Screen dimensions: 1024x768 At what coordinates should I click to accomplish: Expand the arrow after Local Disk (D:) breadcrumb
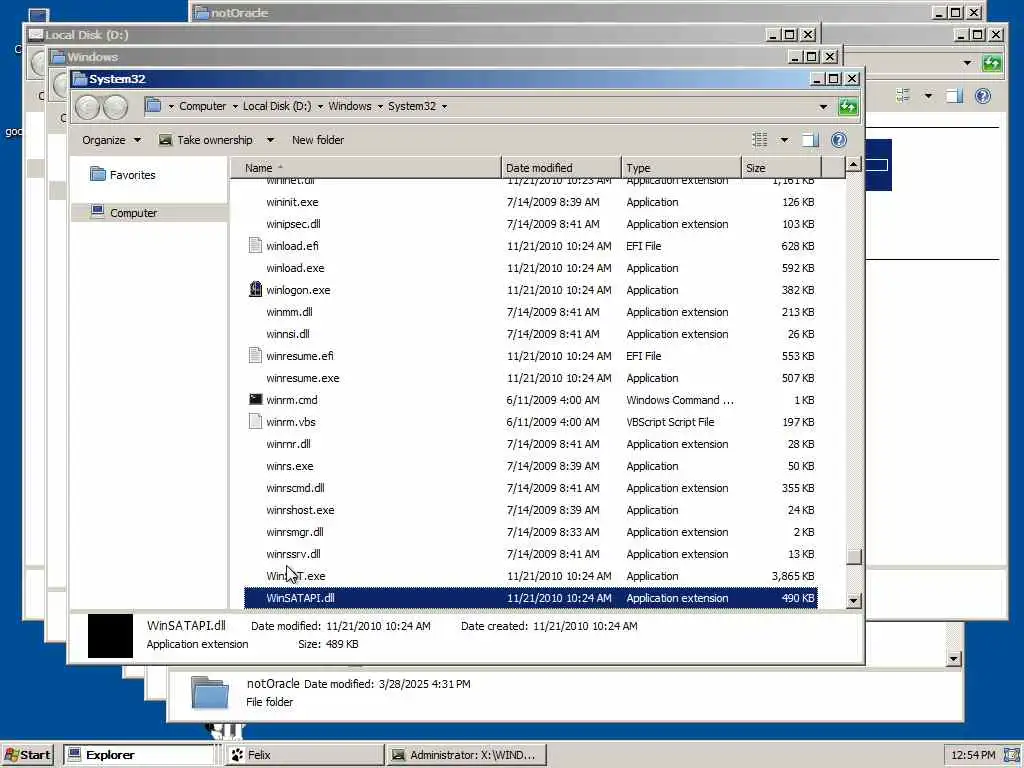pos(320,106)
